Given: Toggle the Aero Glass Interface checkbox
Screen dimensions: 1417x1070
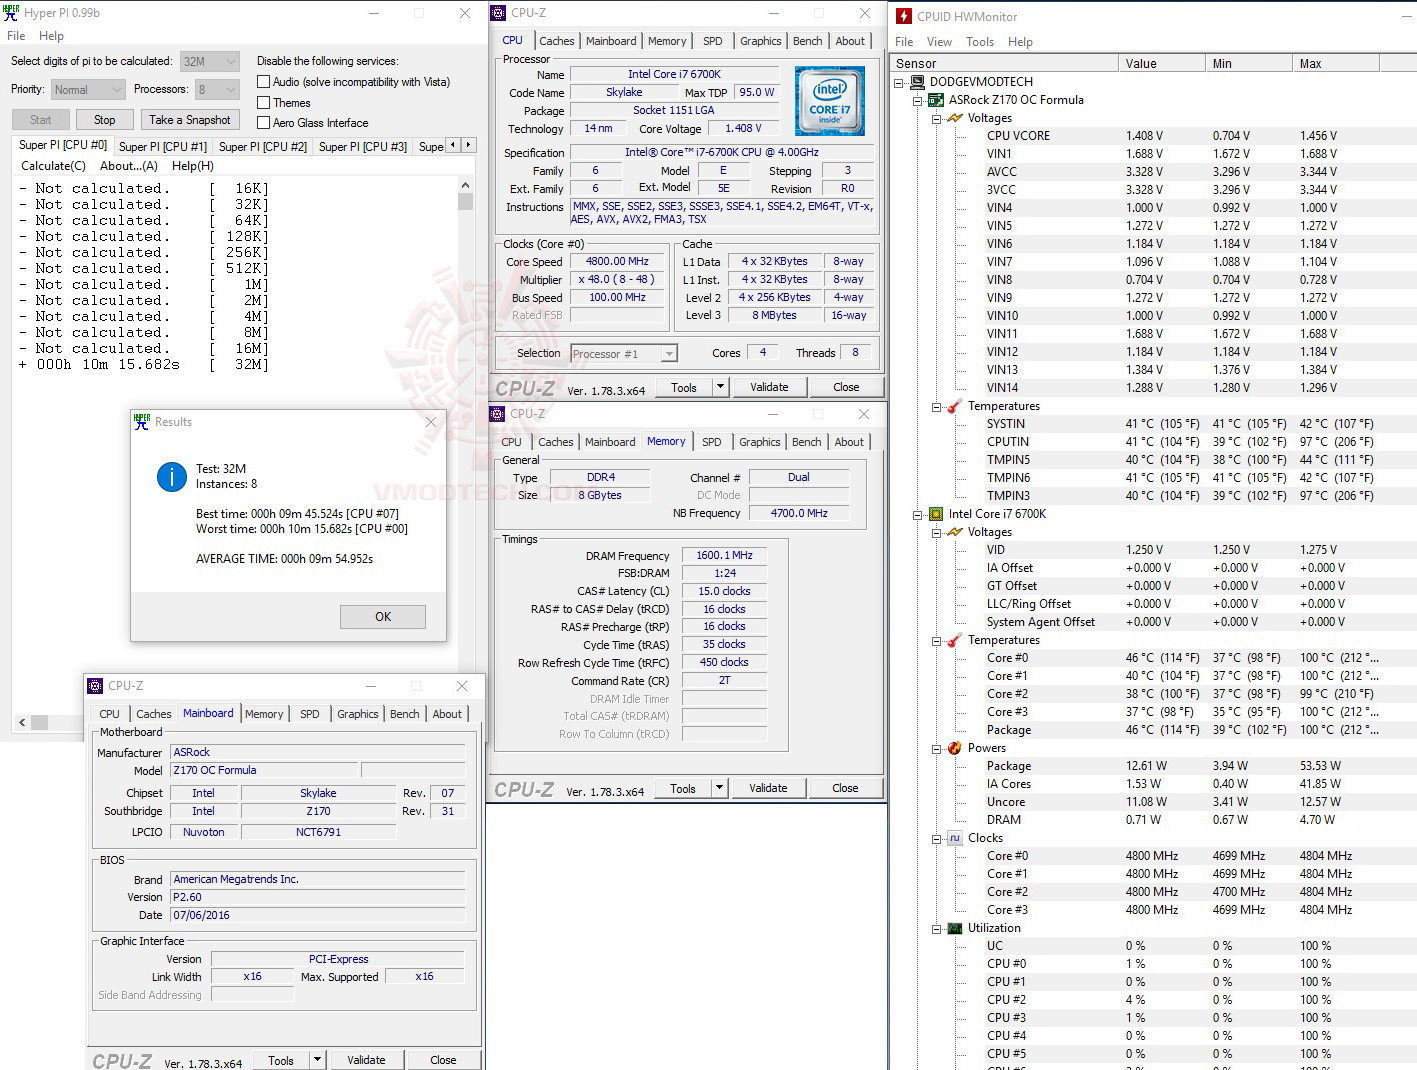Looking at the screenshot, I should [264, 122].
